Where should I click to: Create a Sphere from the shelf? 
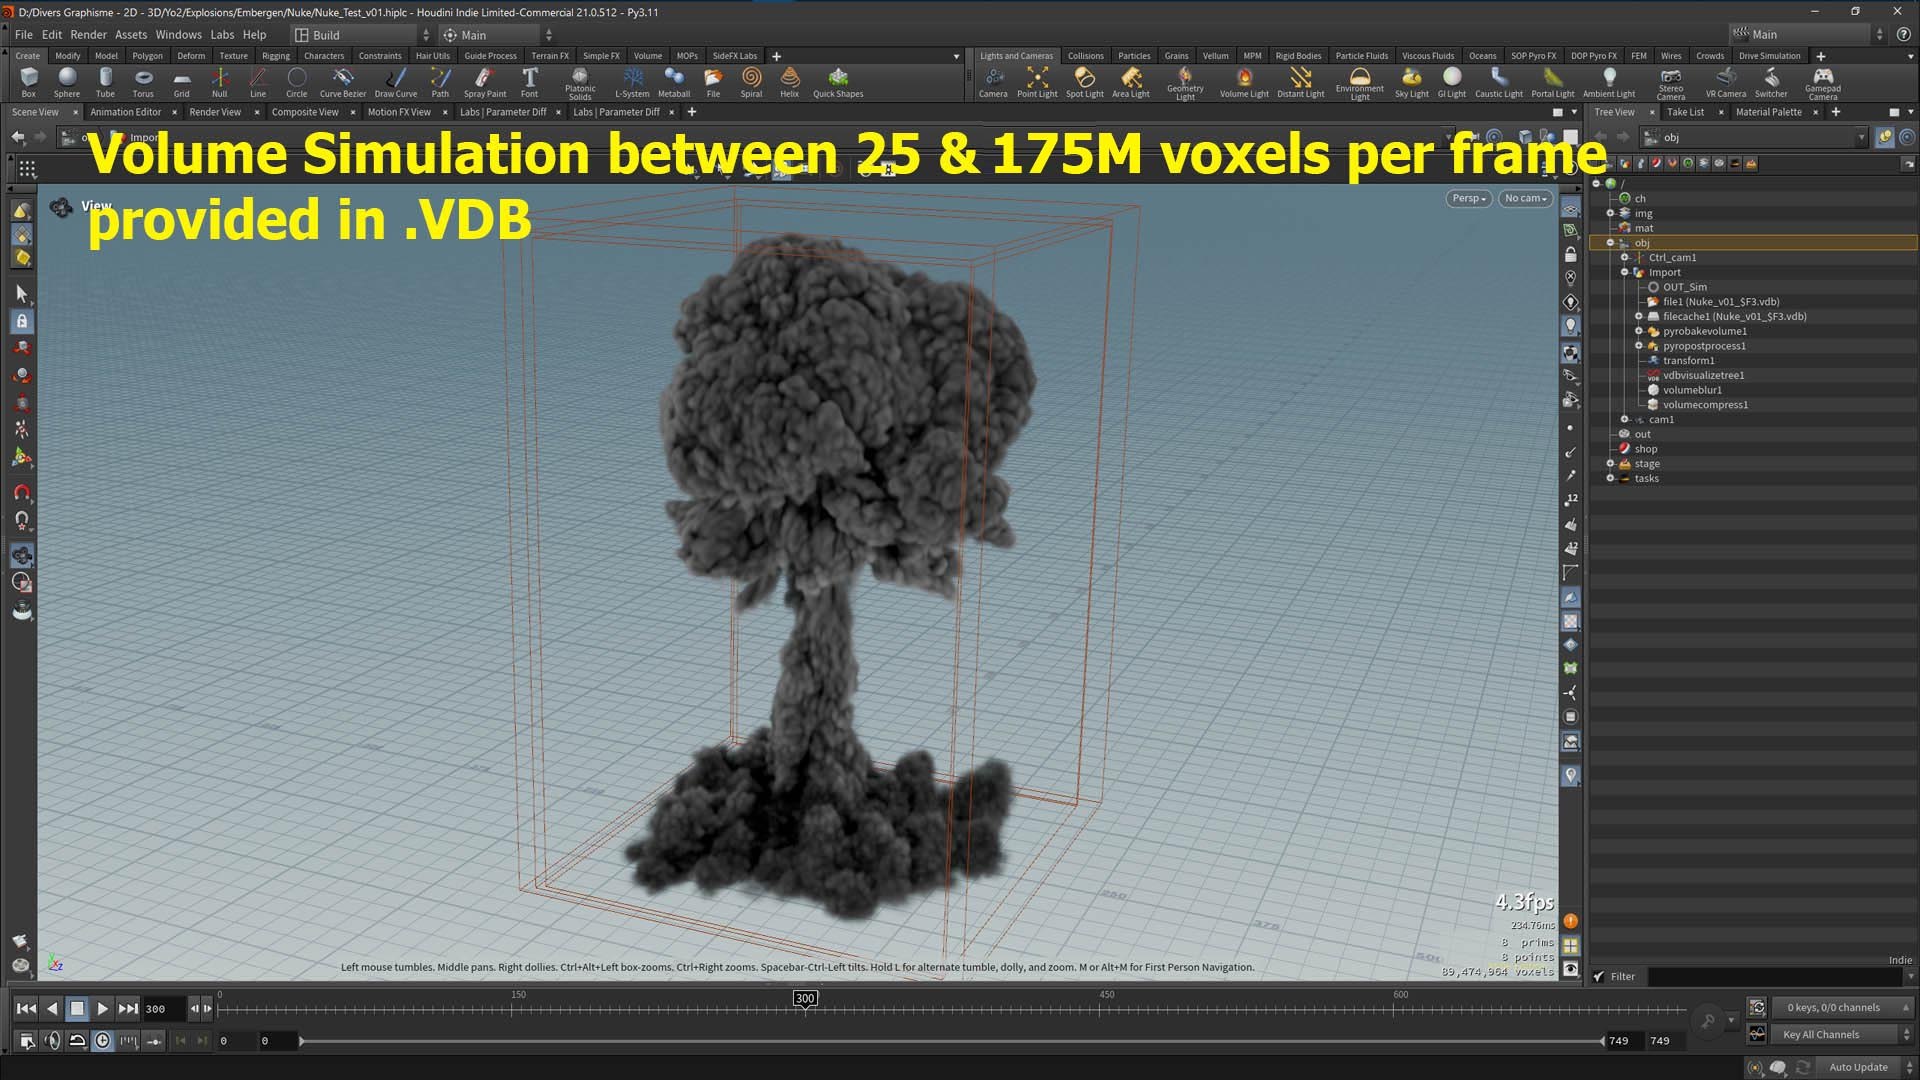point(67,82)
